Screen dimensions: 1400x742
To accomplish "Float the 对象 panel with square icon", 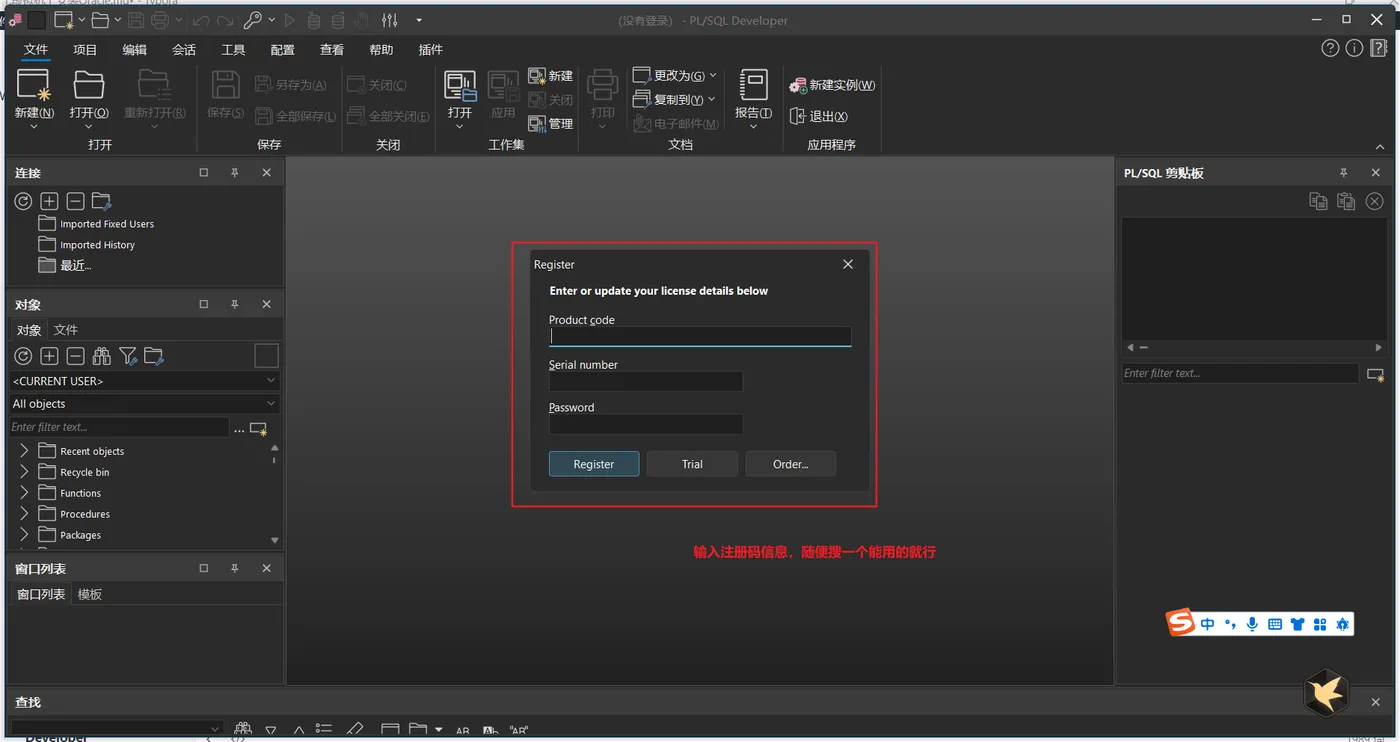I will click(x=204, y=305).
